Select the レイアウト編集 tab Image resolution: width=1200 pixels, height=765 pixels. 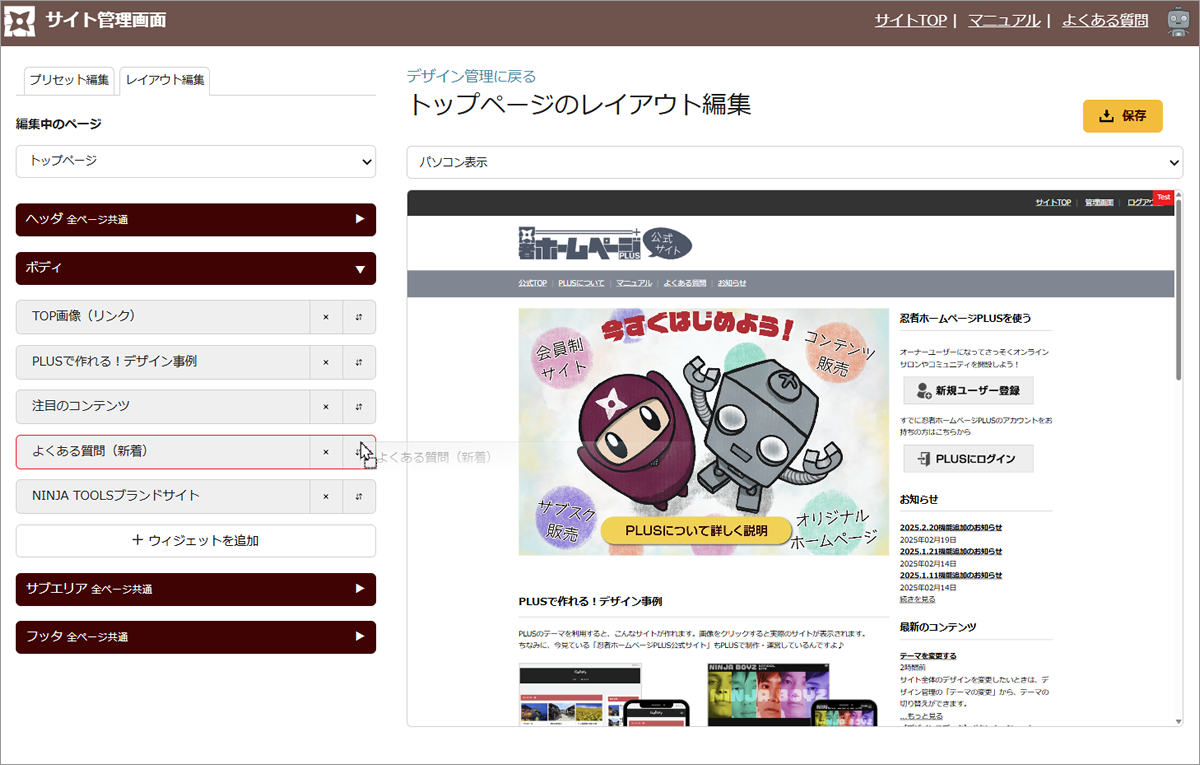pos(165,80)
